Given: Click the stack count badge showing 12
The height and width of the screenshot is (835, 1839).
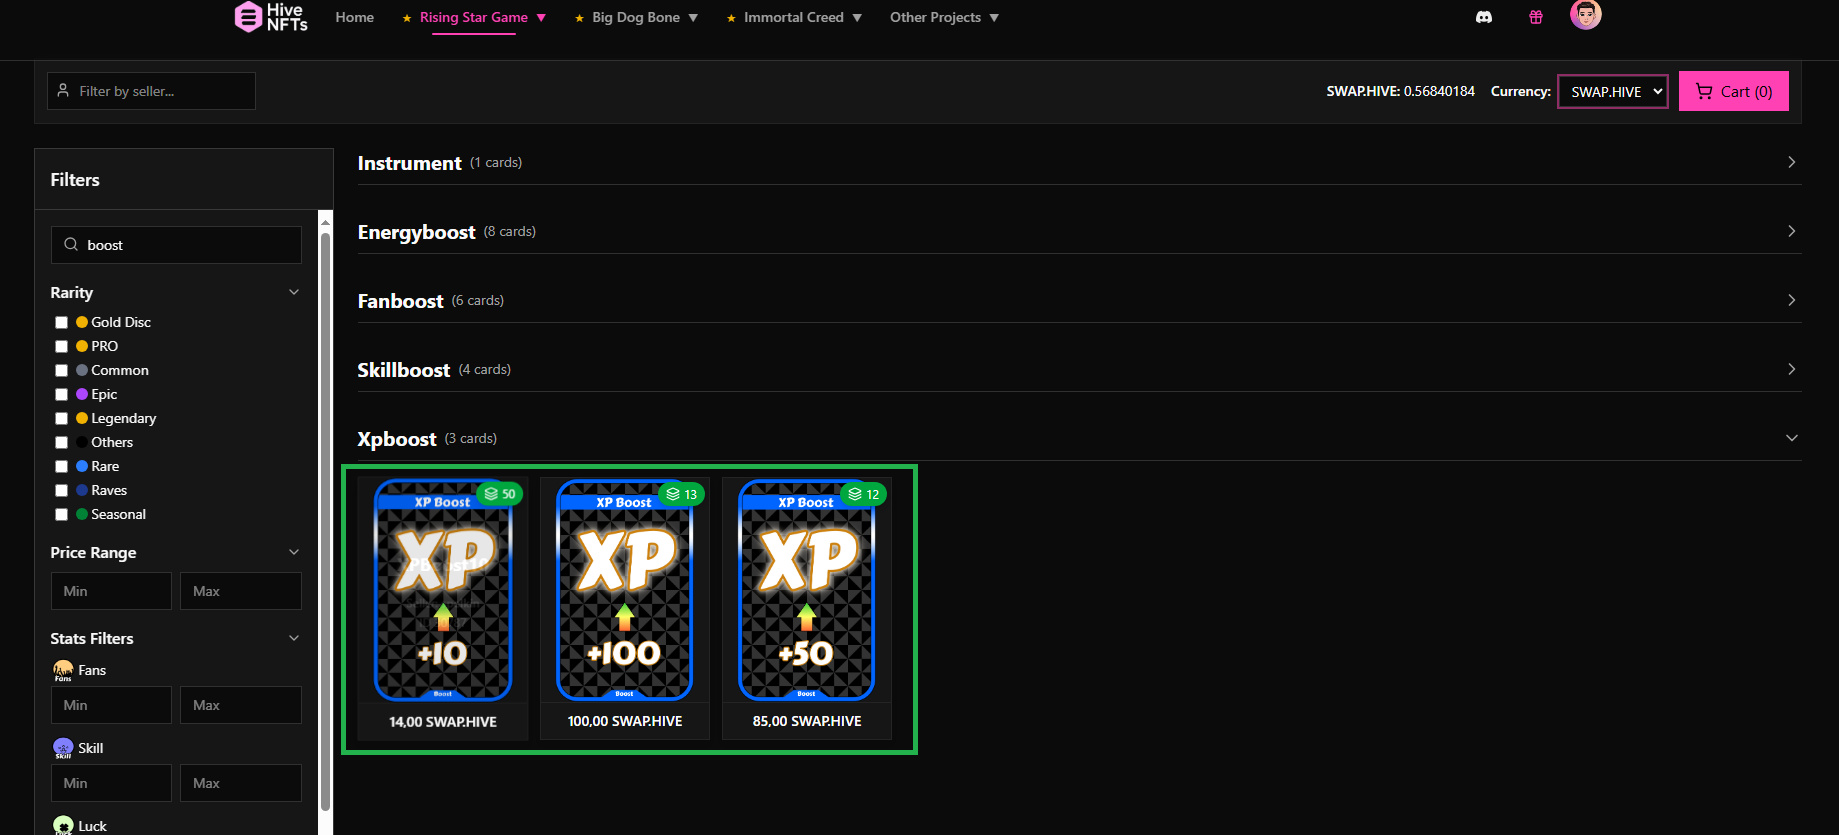Looking at the screenshot, I should pyautogui.click(x=863, y=494).
